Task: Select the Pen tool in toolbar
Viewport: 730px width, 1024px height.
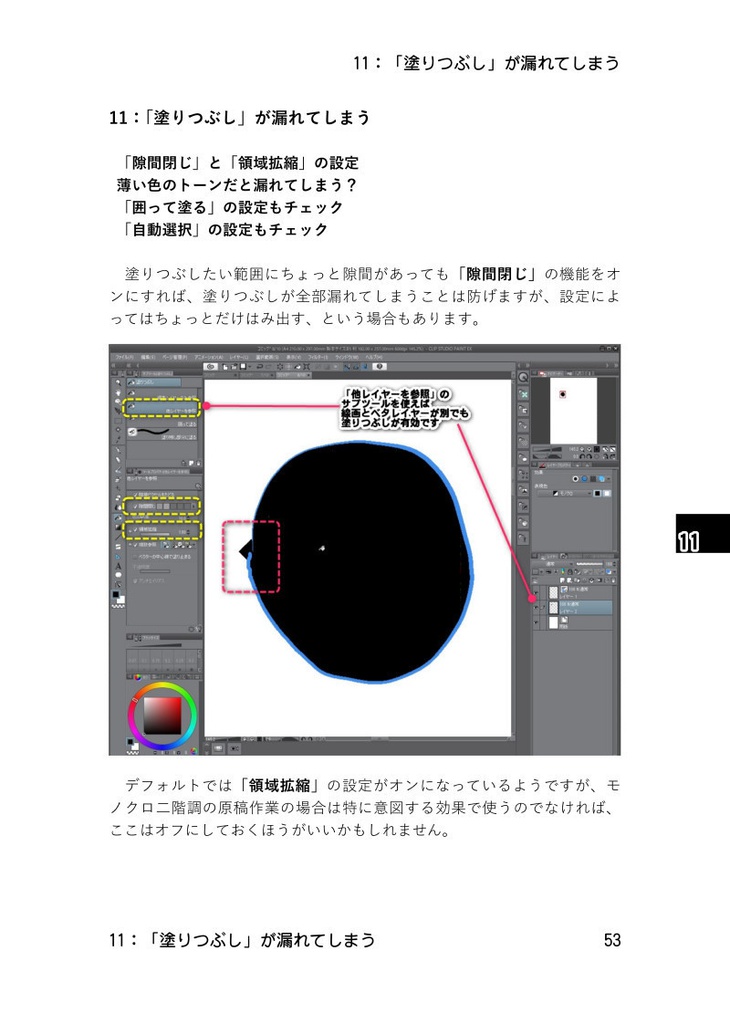Action: tap(118, 450)
